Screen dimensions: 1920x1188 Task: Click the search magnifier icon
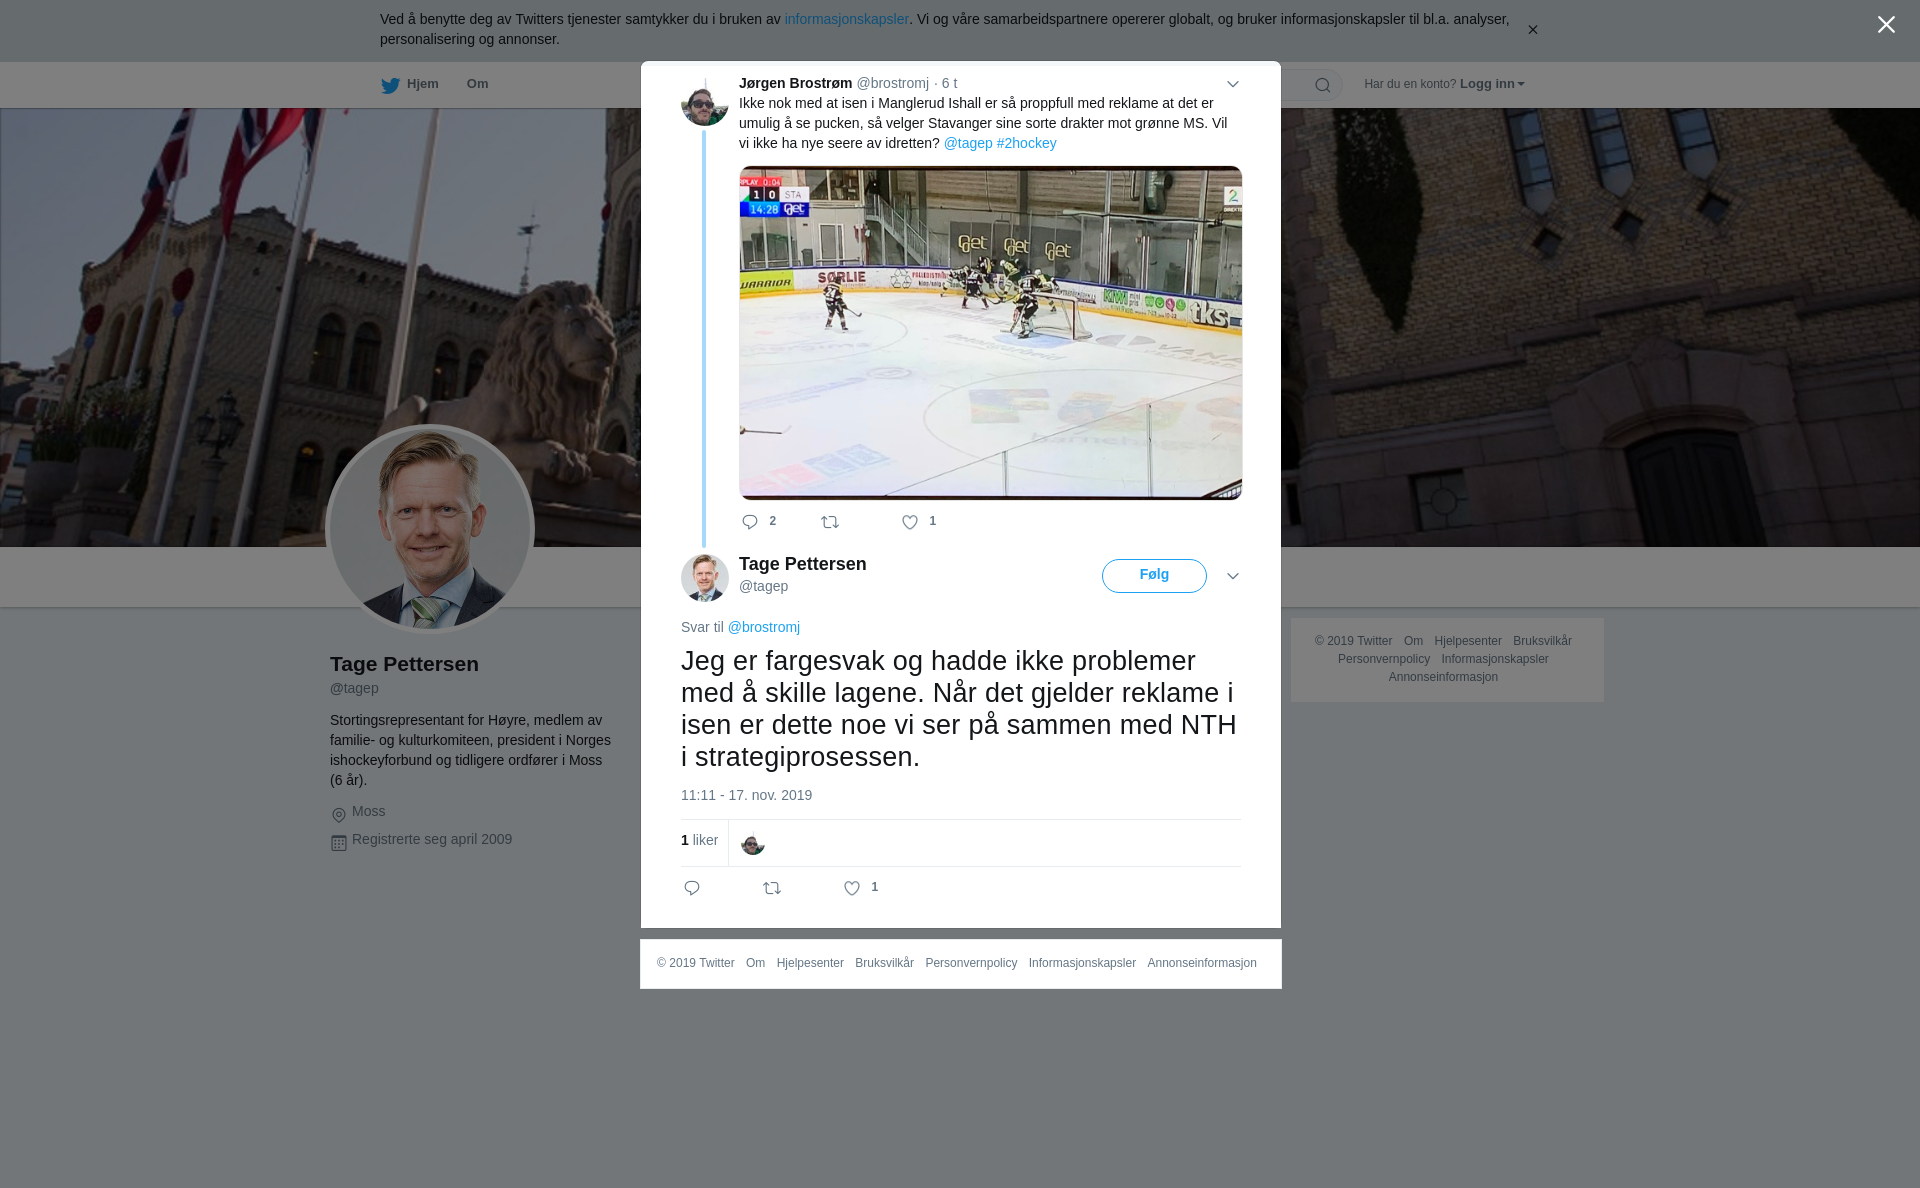(1323, 85)
